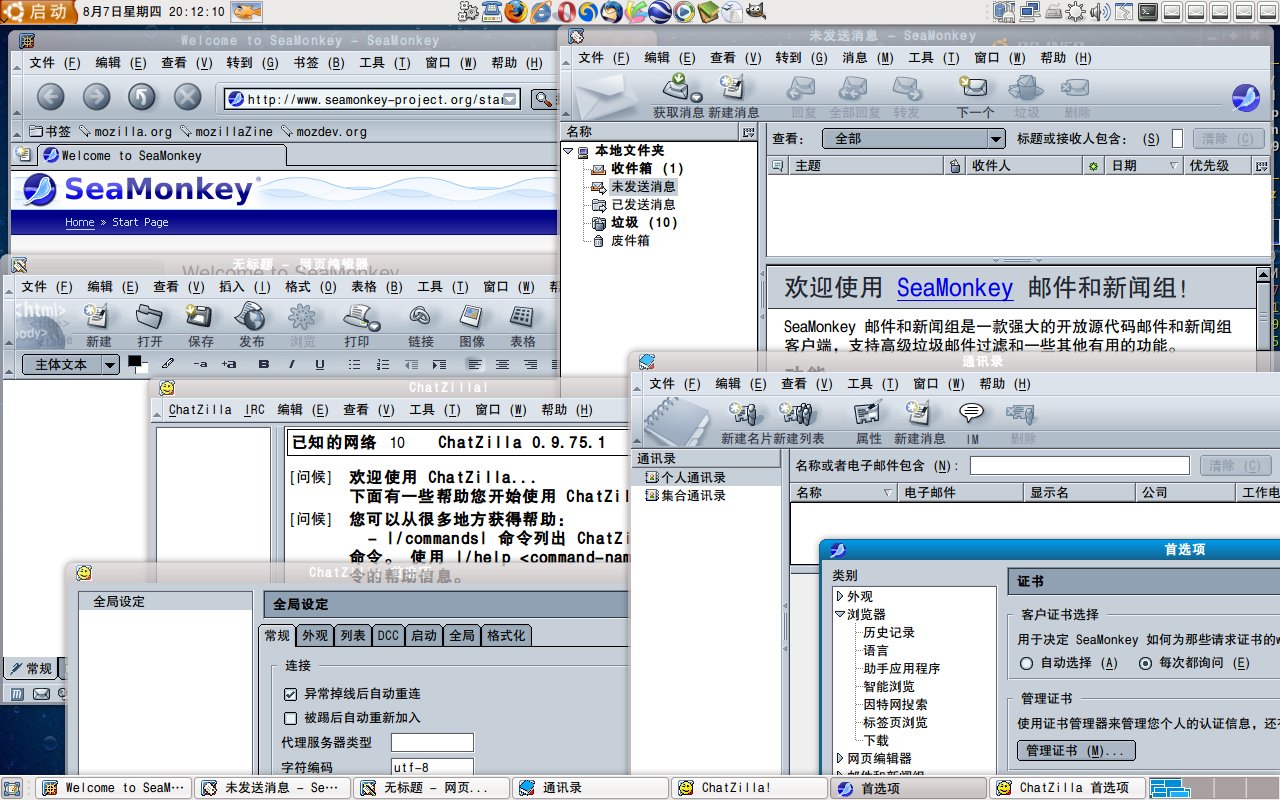This screenshot has height=800, width=1280.
Task: Click 链接 link icon in Composer
Action: [420, 316]
